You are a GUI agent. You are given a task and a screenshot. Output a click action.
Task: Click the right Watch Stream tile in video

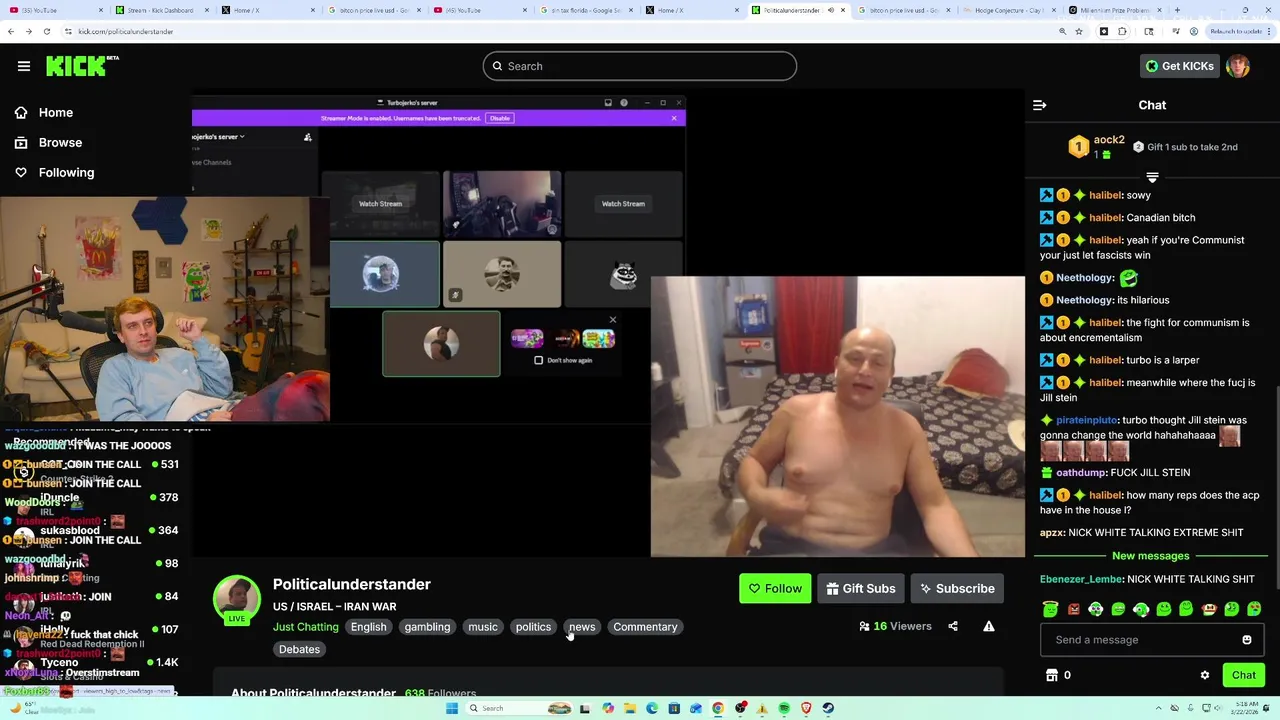pyautogui.click(x=623, y=204)
